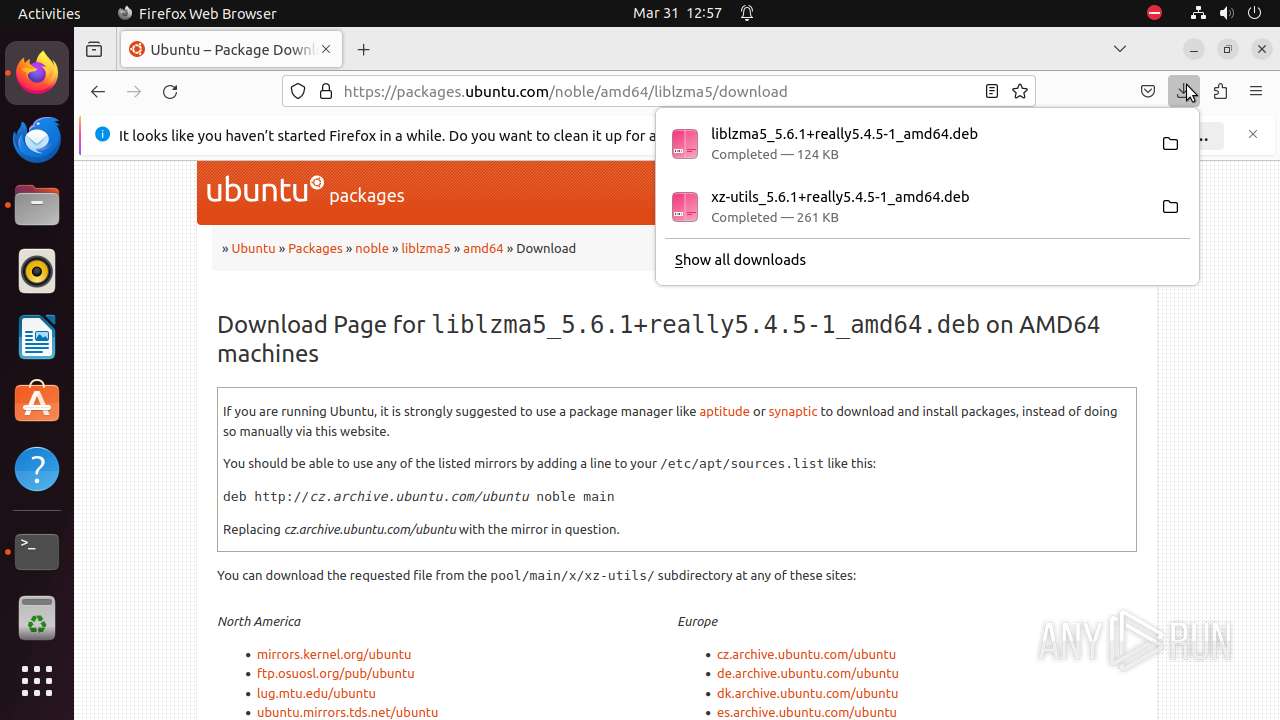
Task: Open the Terminal from the dock
Action: point(37,552)
